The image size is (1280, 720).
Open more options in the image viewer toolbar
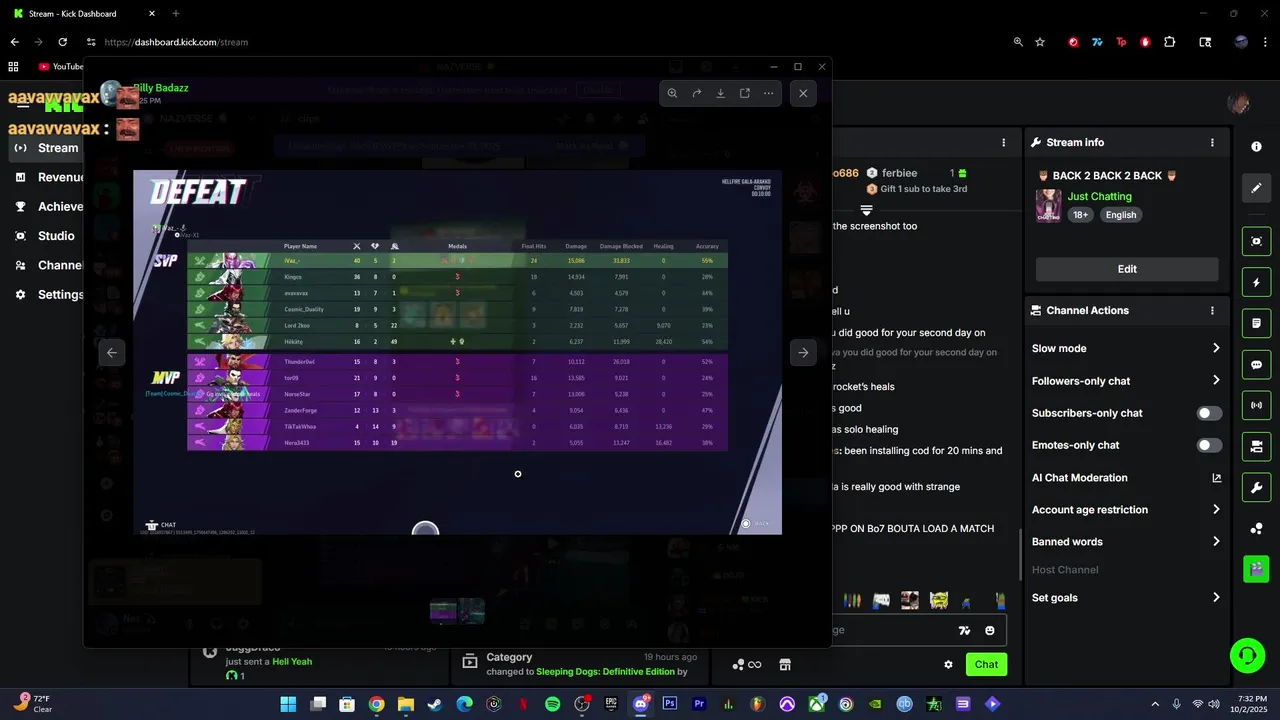coord(769,93)
